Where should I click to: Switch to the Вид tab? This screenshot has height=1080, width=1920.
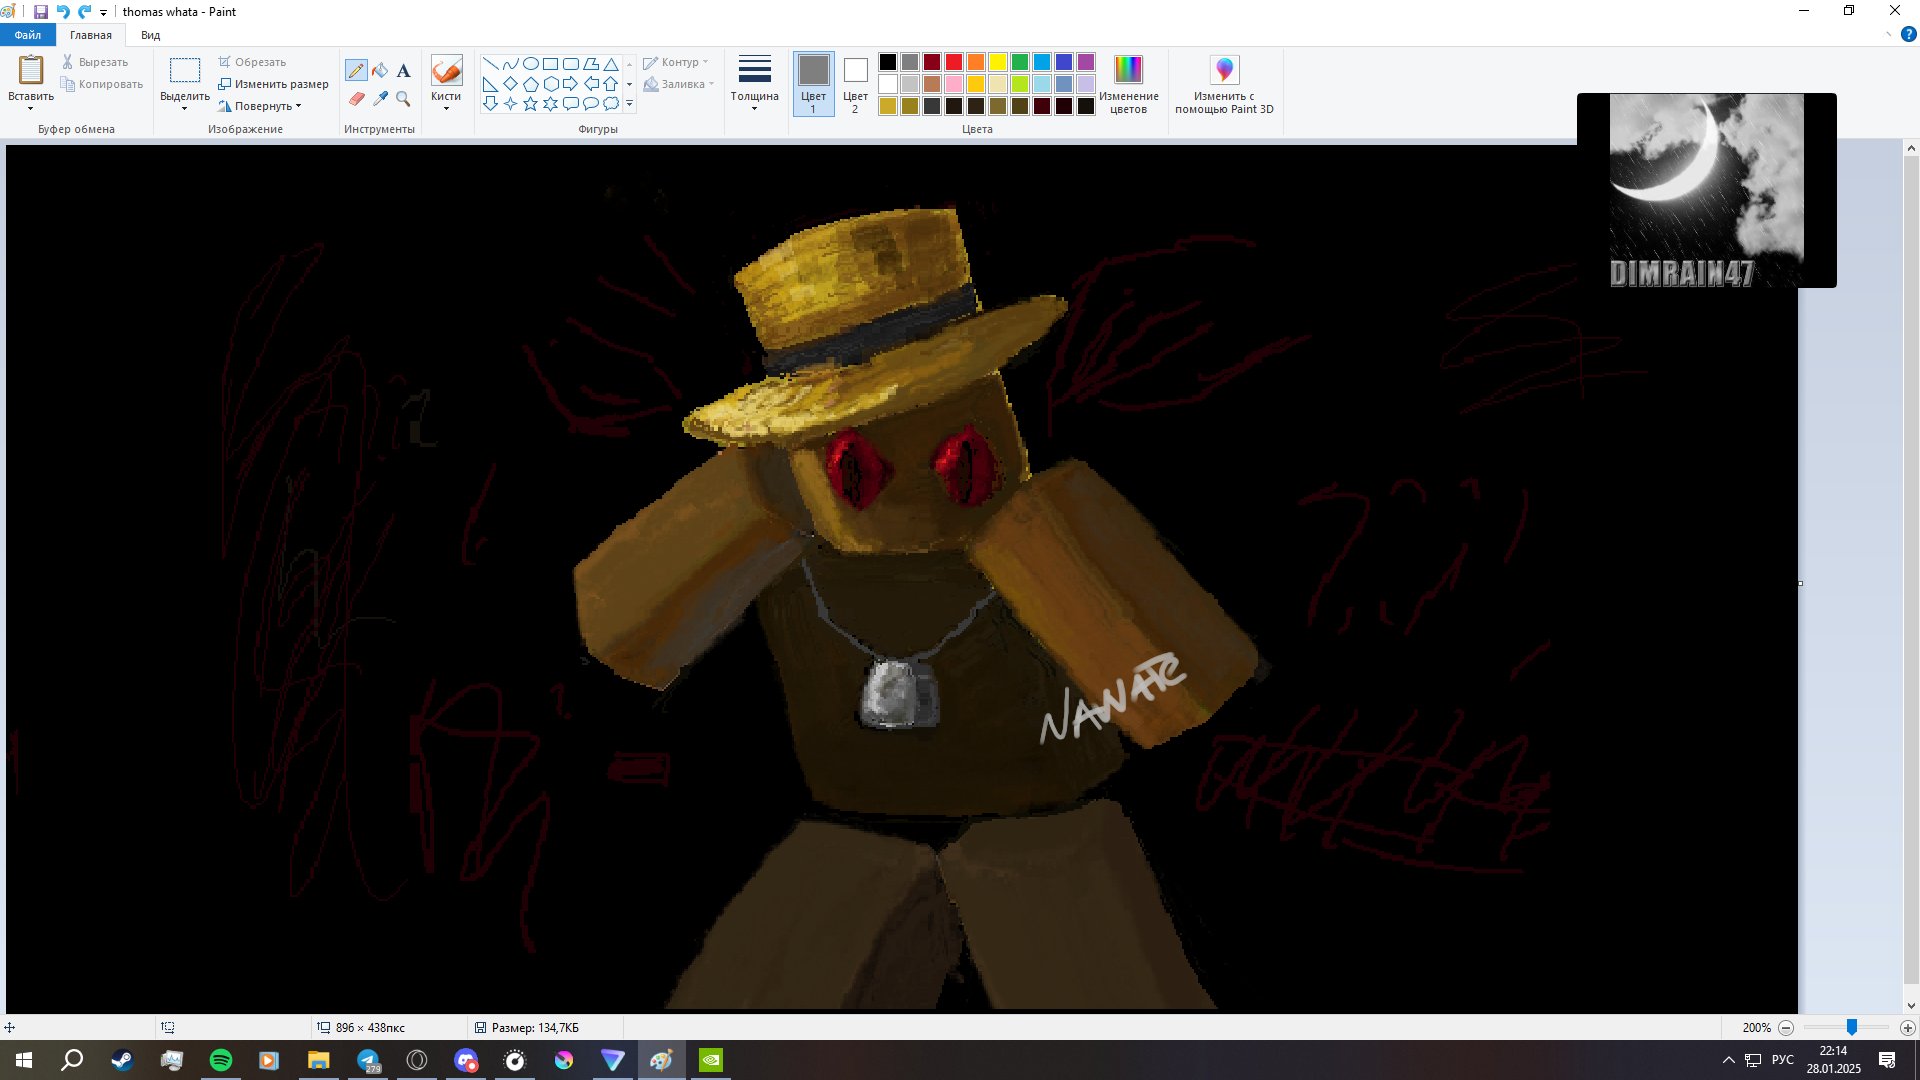(x=150, y=35)
